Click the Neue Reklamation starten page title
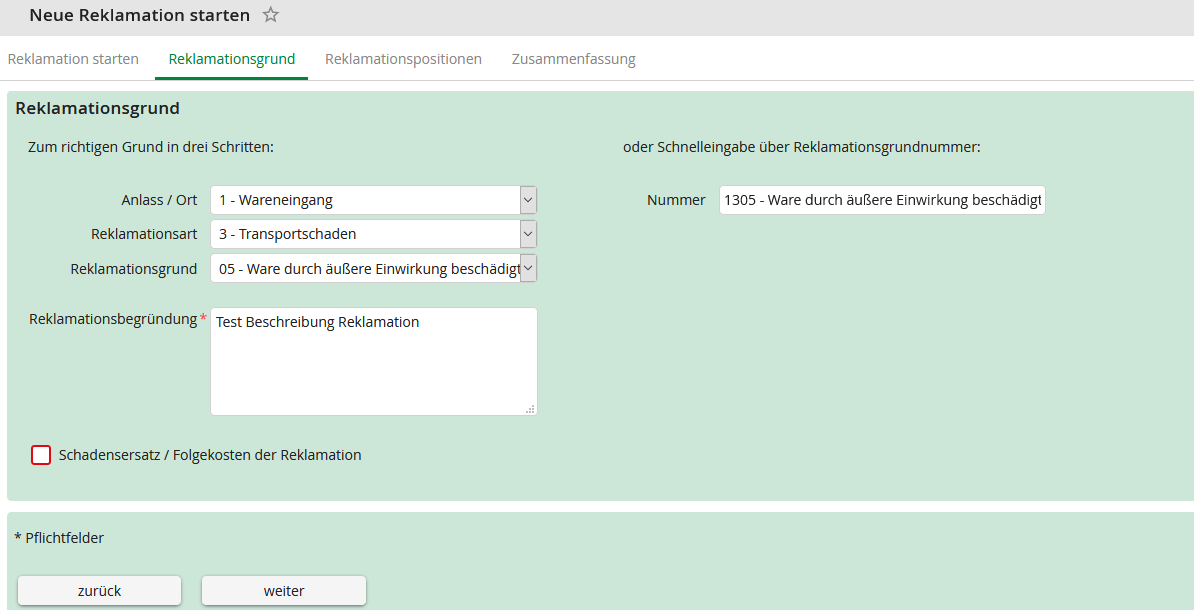 (x=140, y=15)
